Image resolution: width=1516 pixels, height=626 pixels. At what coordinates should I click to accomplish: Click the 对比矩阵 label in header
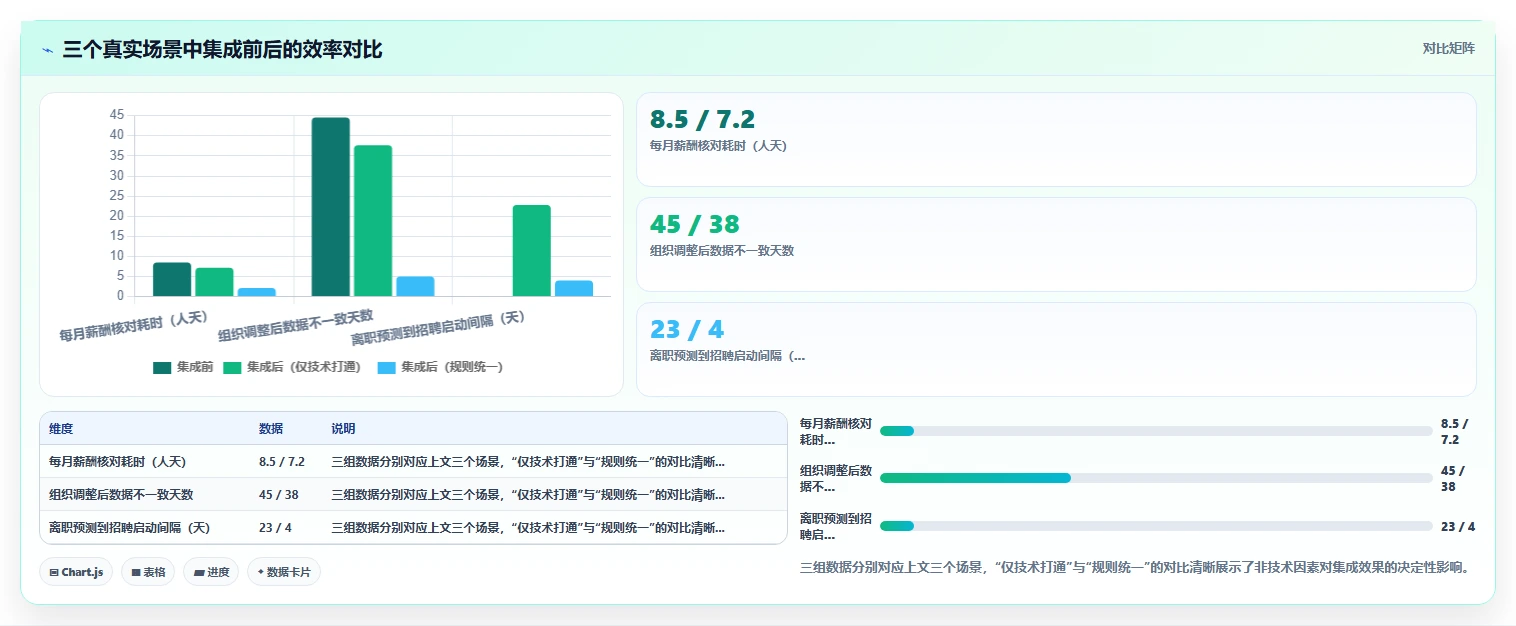pos(1448,48)
